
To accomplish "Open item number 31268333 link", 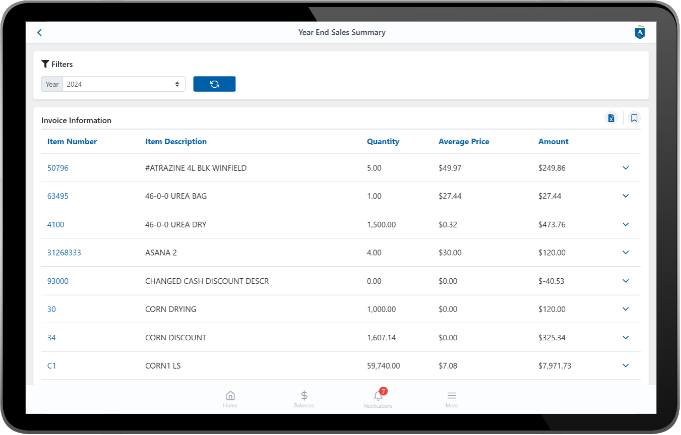I will [64, 252].
